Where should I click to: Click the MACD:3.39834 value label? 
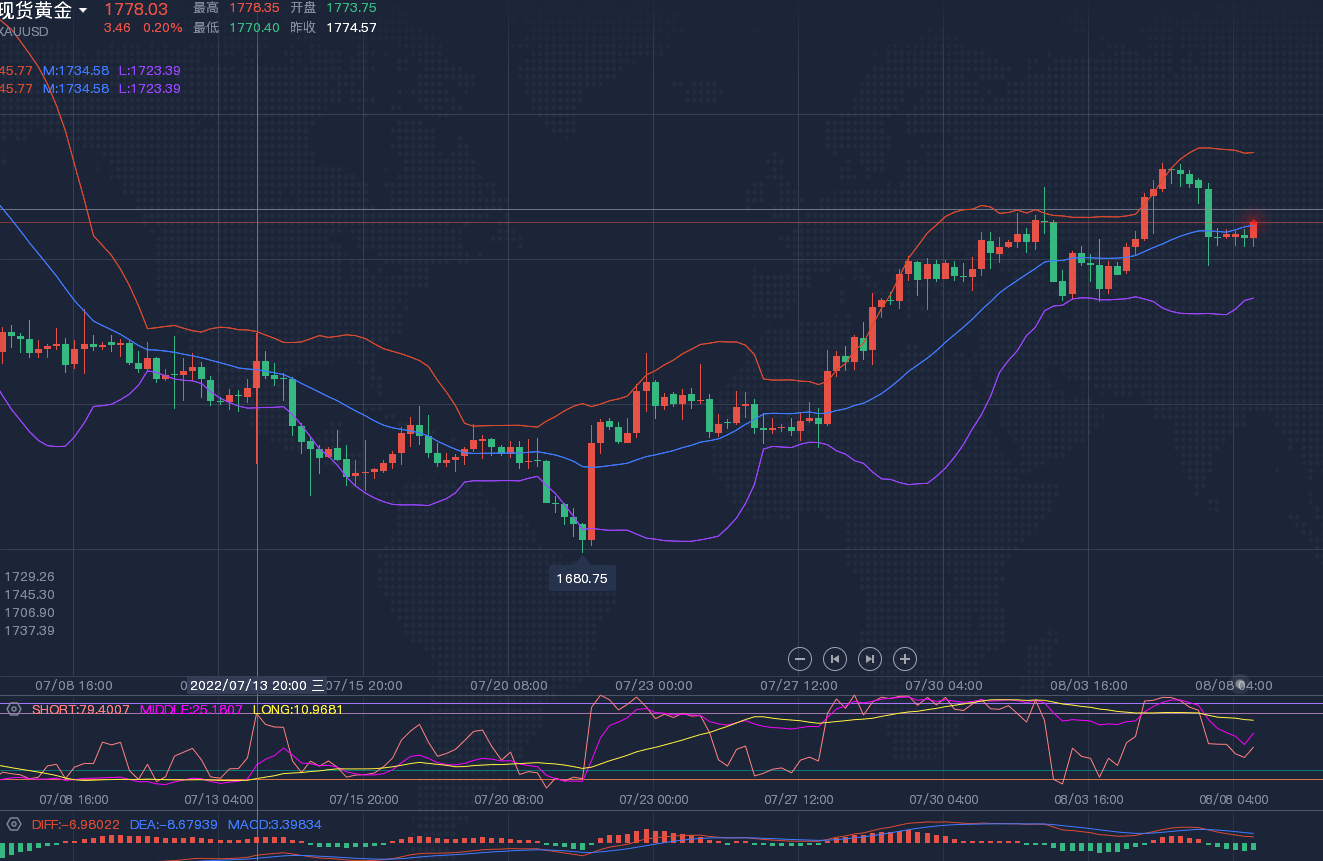click(x=274, y=824)
